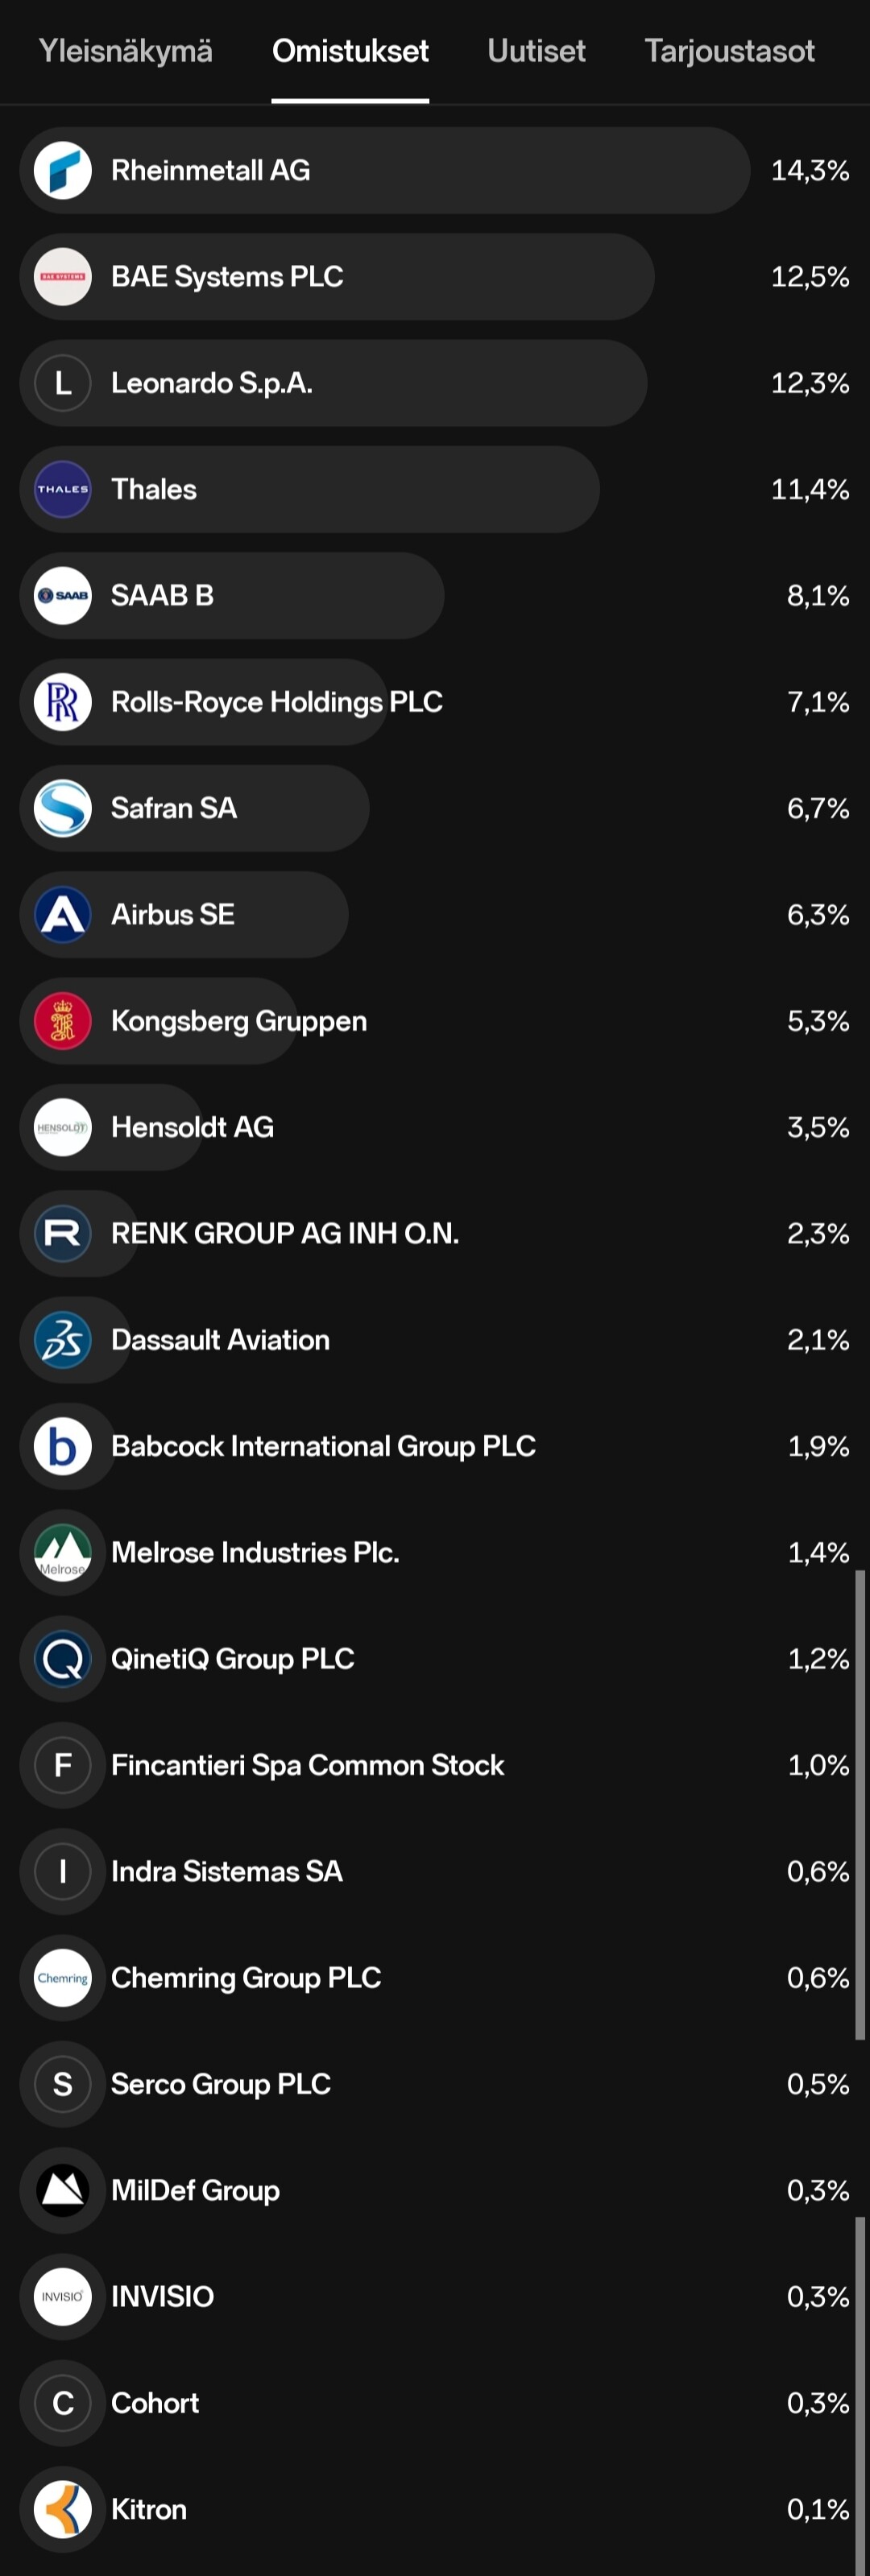Image resolution: width=870 pixels, height=2576 pixels.
Task: Tap the Thales logo icon
Action: 63,490
